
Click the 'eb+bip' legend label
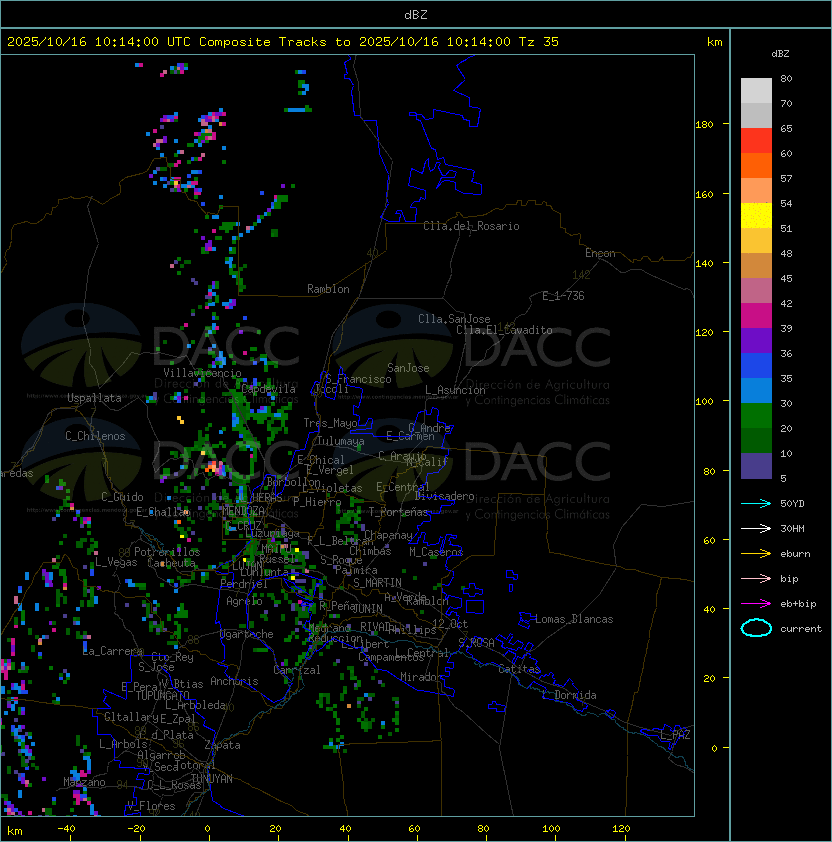[798, 604]
